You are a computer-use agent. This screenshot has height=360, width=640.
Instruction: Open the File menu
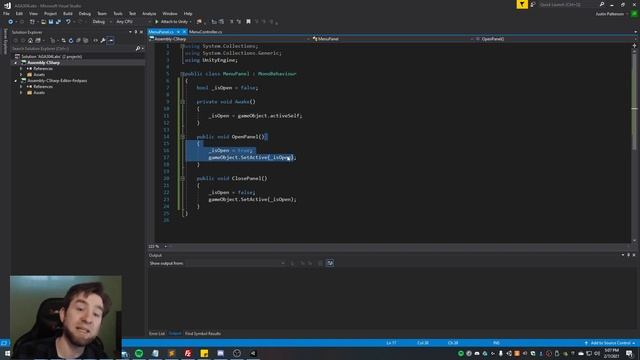point(6,14)
